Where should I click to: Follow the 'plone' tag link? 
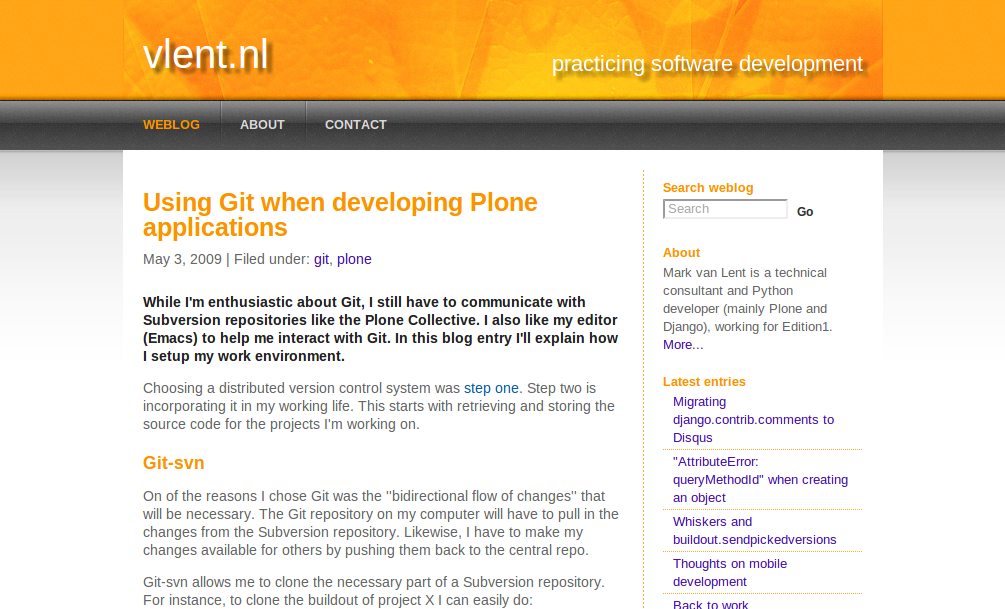point(354,259)
